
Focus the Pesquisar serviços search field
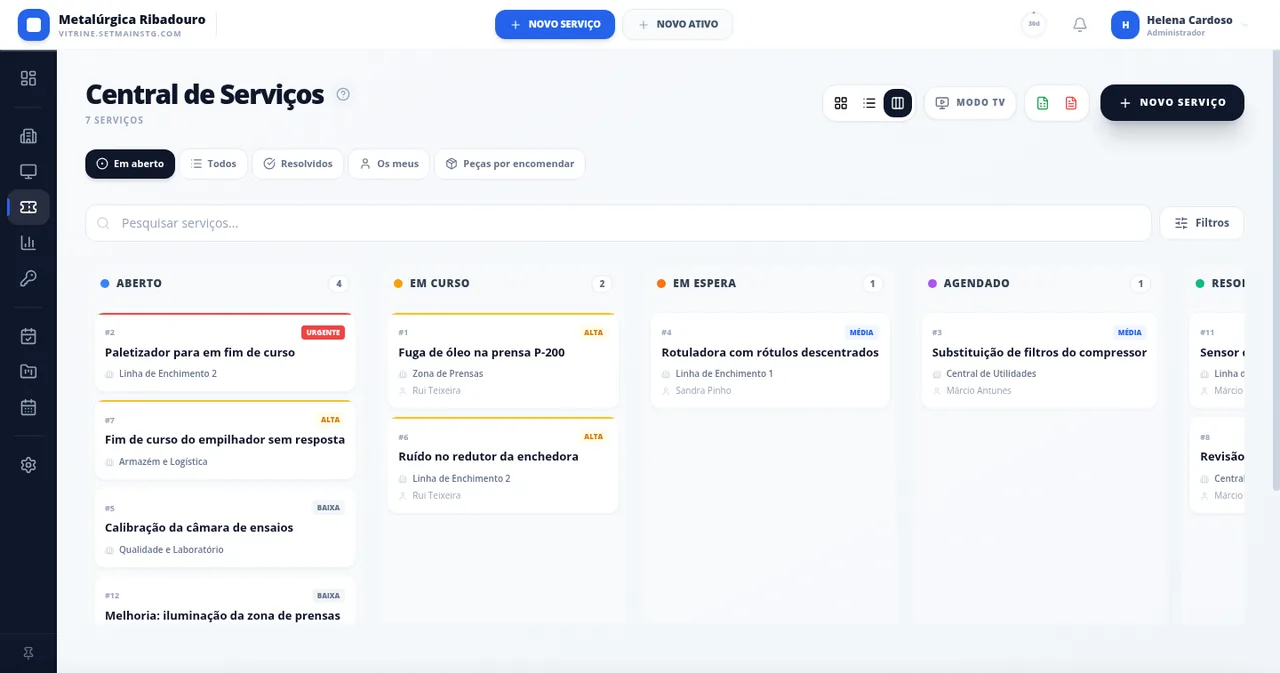tap(618, 223)
